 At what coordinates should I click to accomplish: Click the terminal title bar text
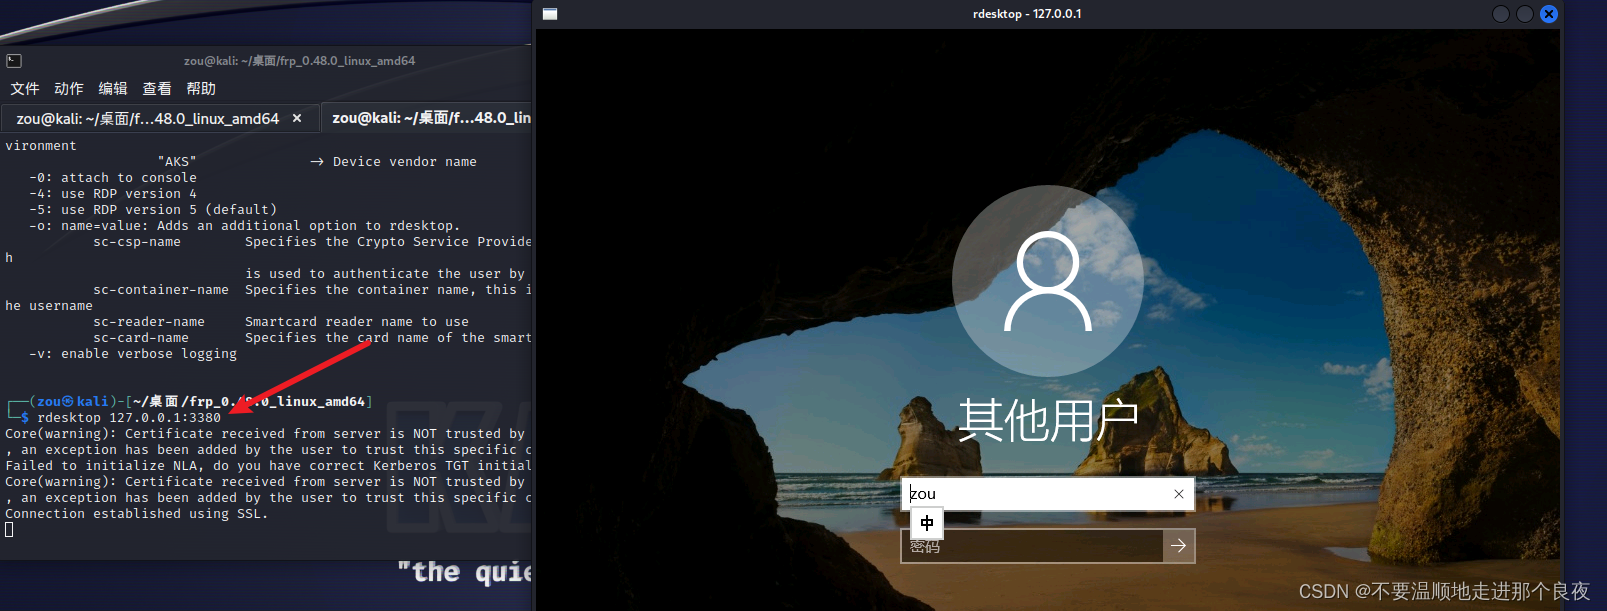pos(299,61)
